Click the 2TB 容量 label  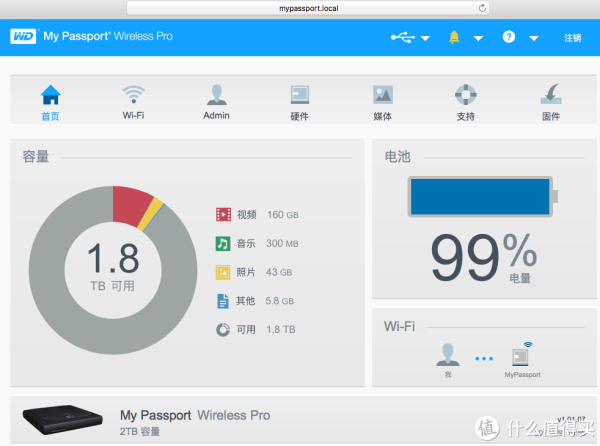[140, 432]
